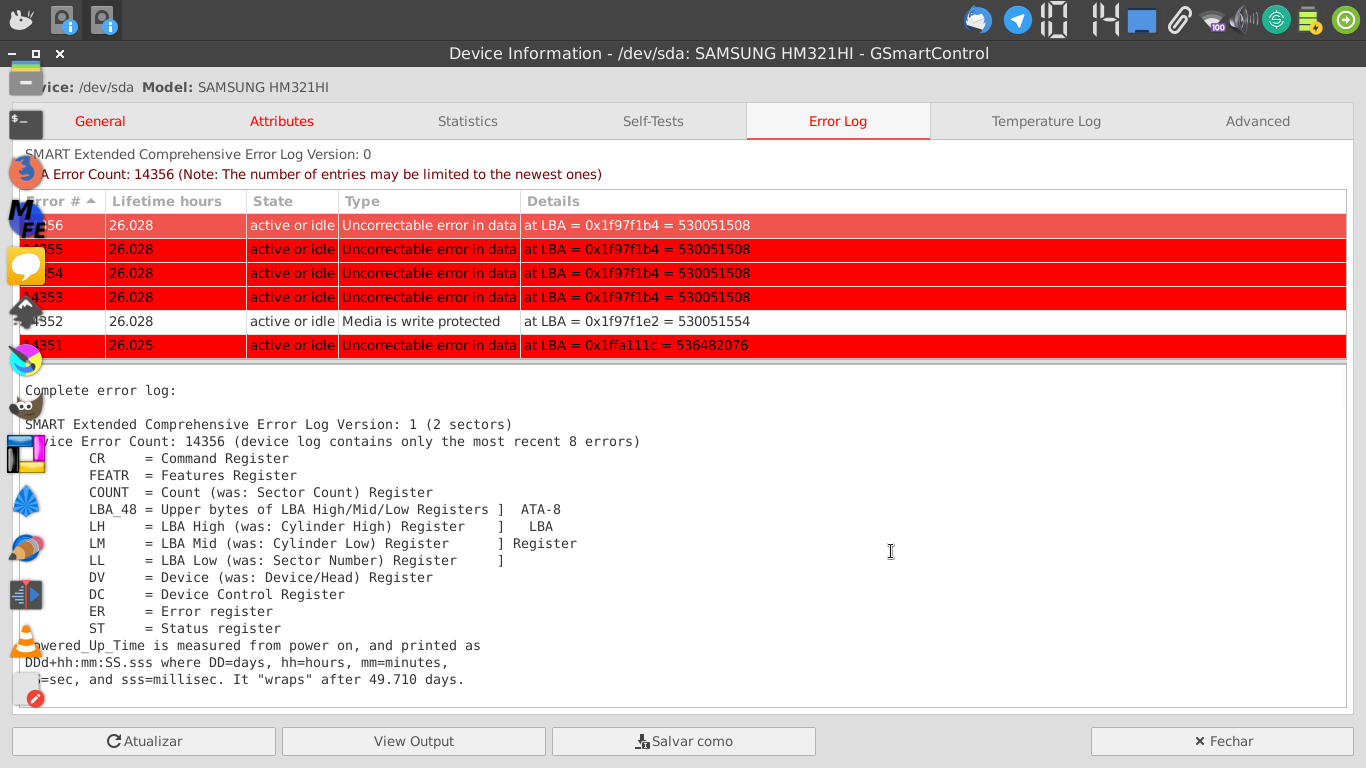This screenshot has width=1366, height=768.
Task: Open the Wi-Fi network indicator
Action: click(x=1213, y=20)
